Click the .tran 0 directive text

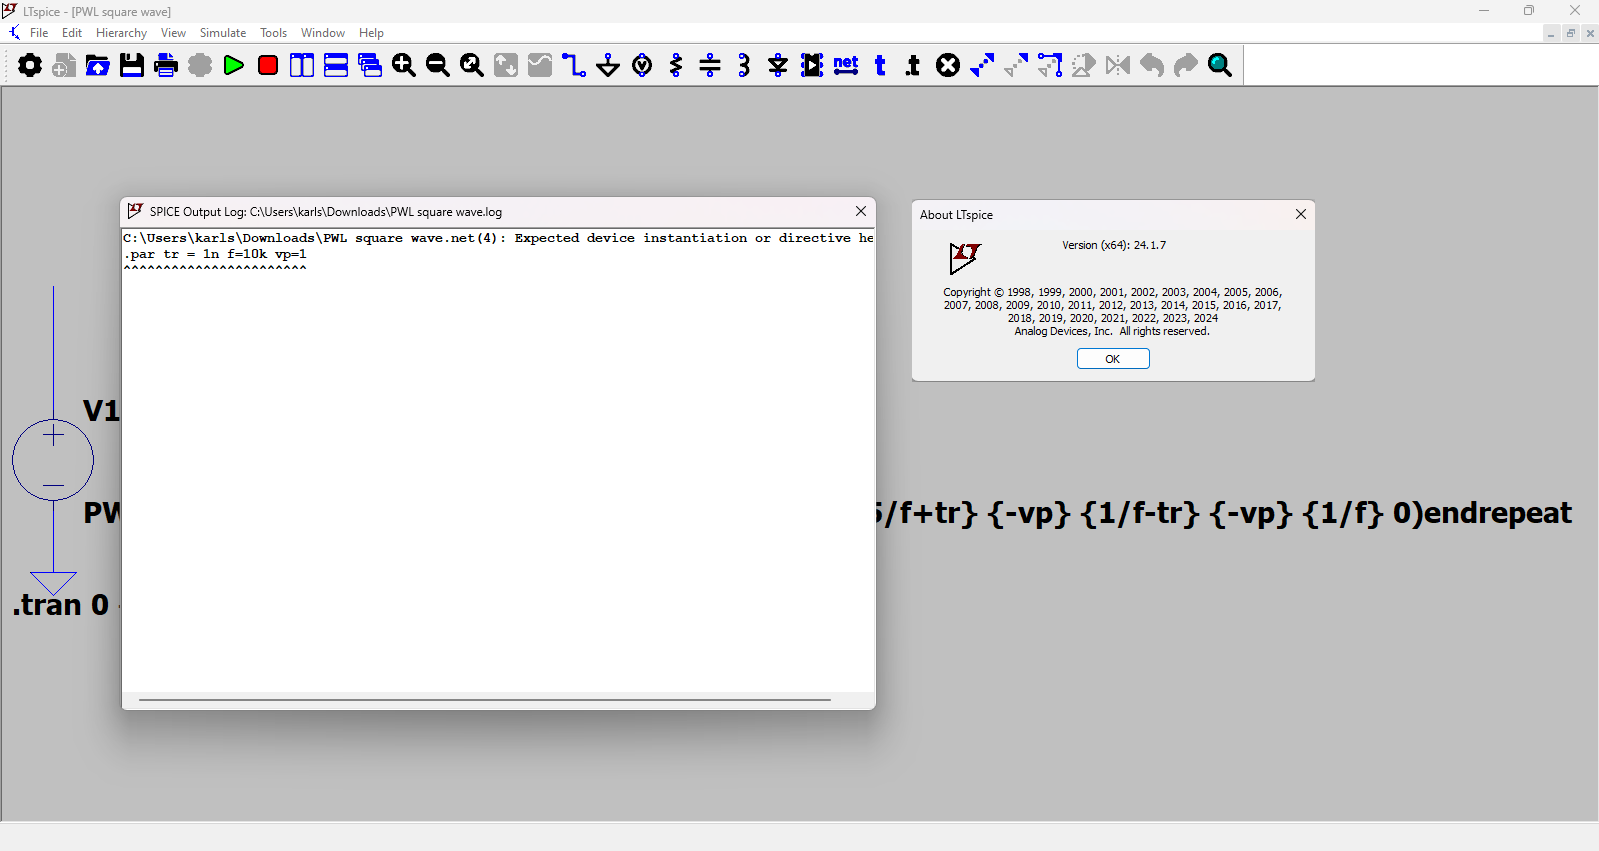61,604
